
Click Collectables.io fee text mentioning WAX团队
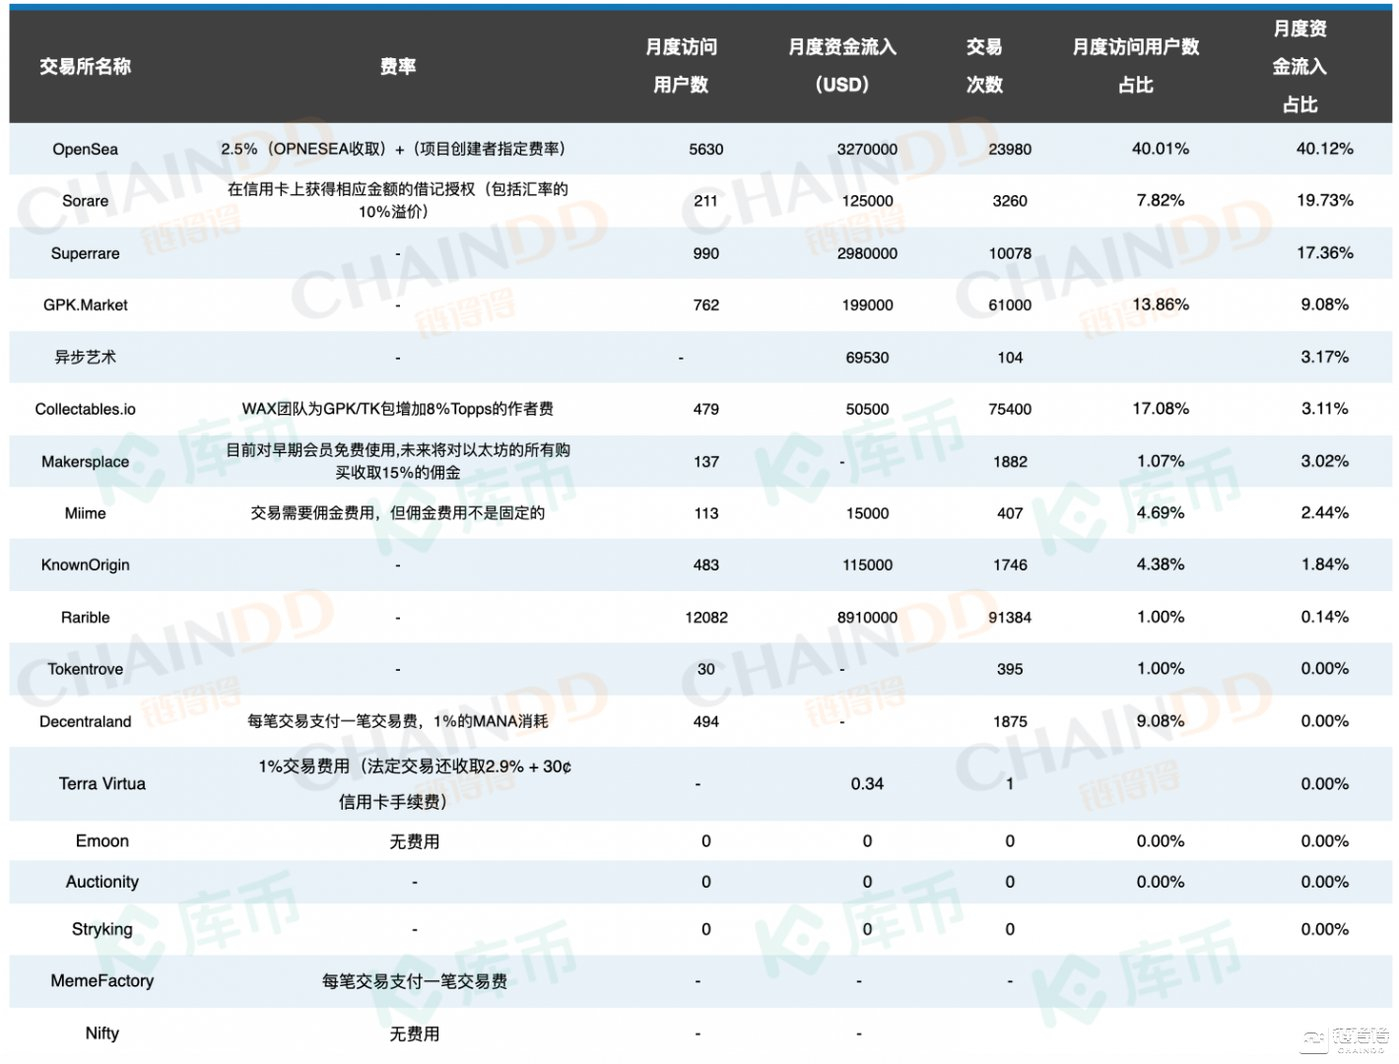click(x=397, y=409)
